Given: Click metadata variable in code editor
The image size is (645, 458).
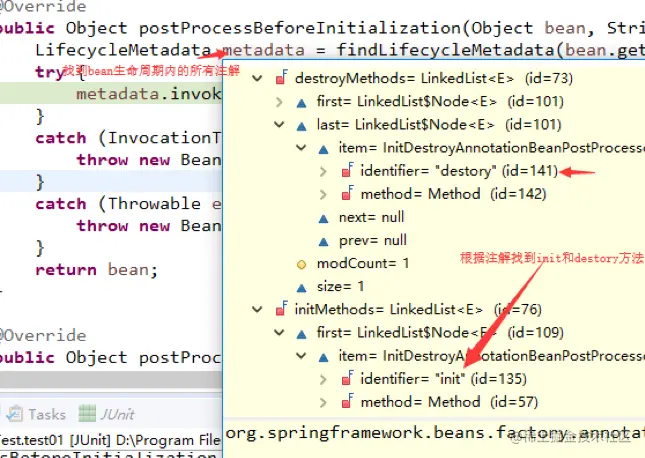Looking at the screenshot, I should [263, 50].
